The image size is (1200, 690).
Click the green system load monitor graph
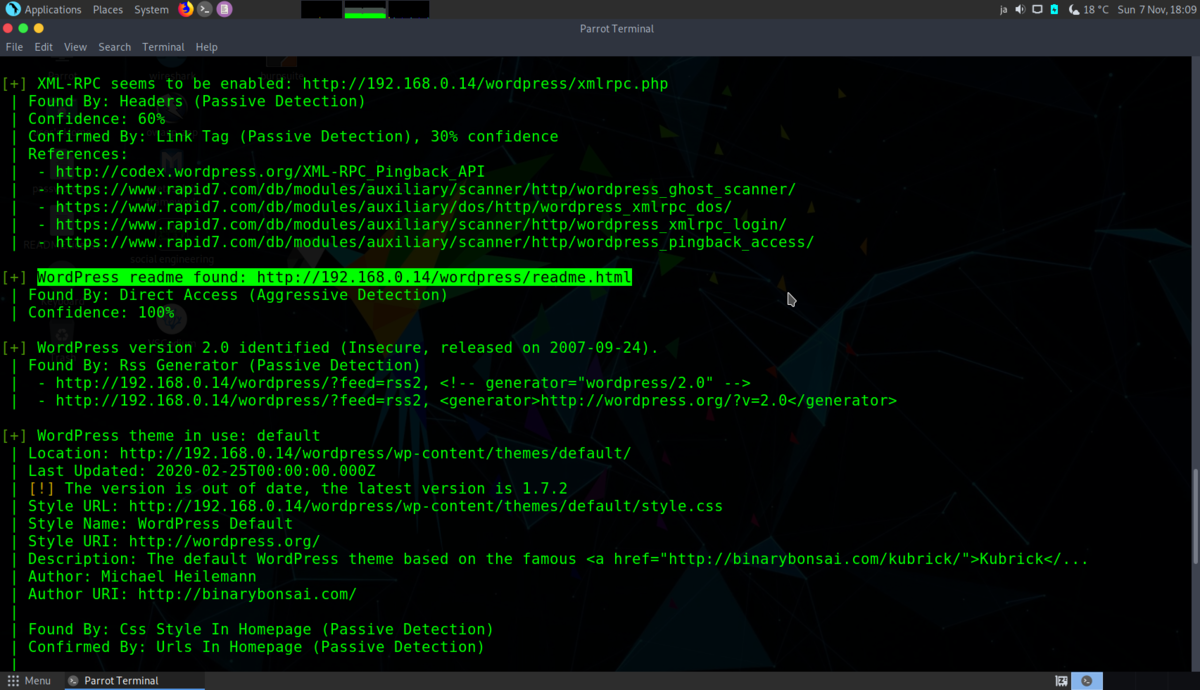(x=365, y=10)
